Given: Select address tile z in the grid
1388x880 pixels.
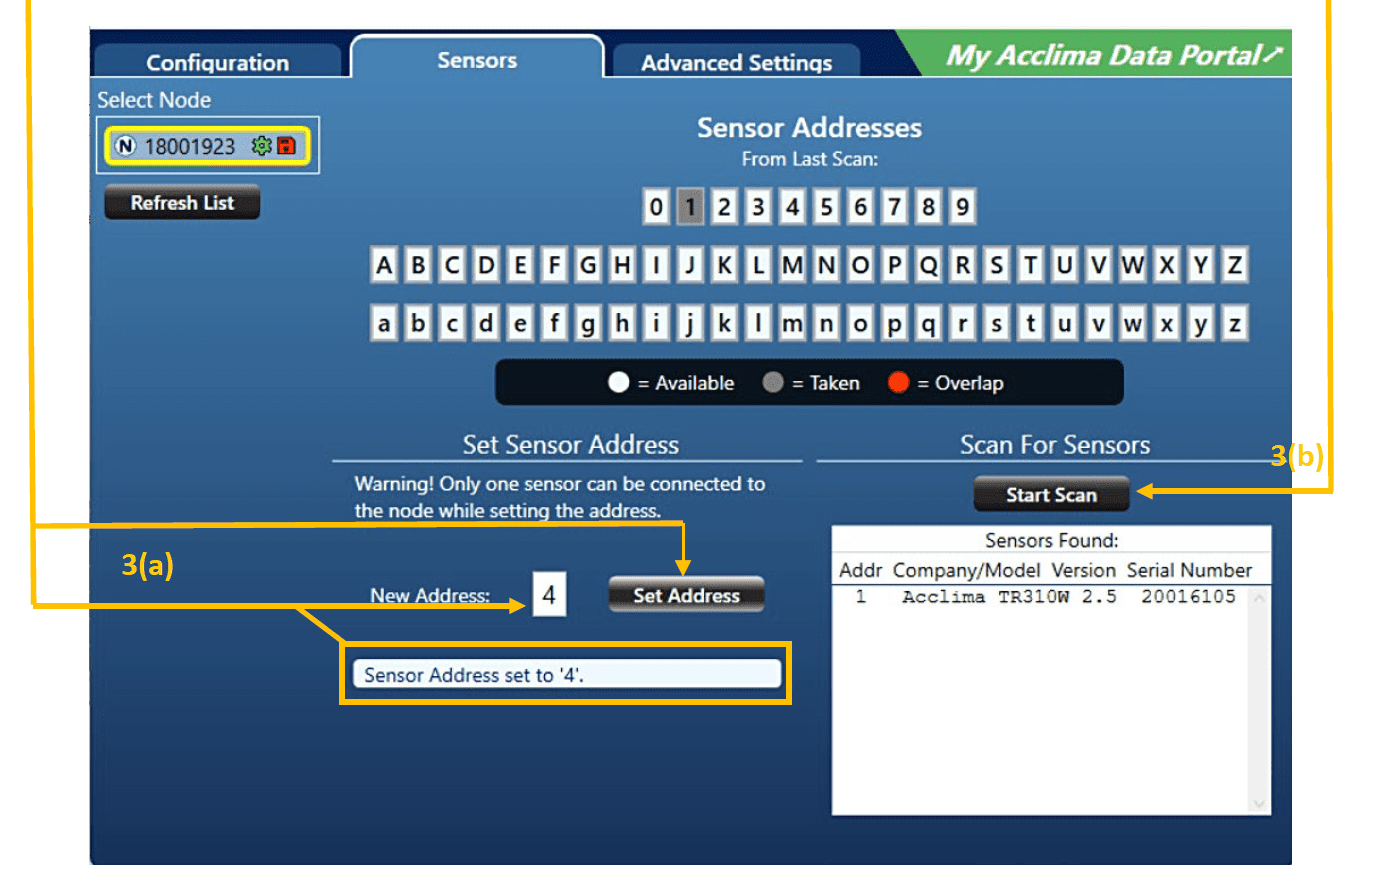Looking at the screenshot, I should (x=1233, y=323).
